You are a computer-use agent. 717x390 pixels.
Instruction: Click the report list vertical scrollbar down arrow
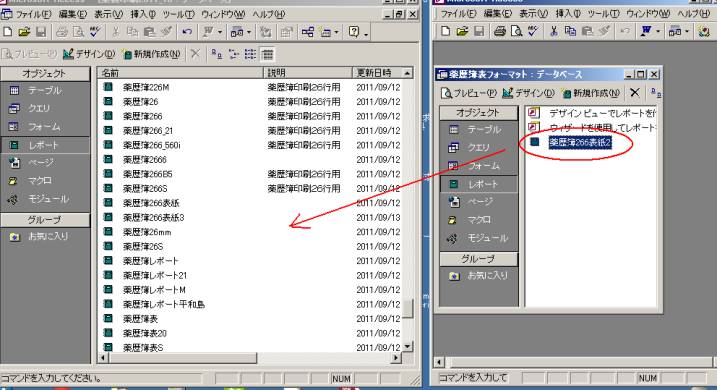pyautogui.click(x=408, y=347)
